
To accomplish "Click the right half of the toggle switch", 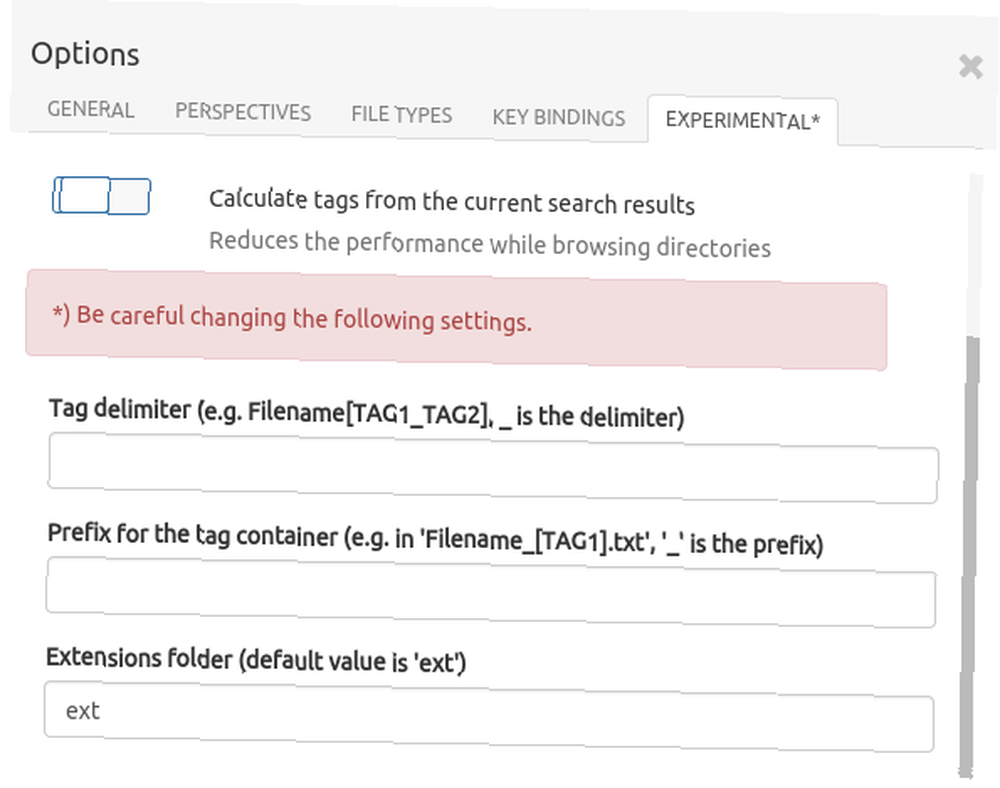I will pyautogui.click(x=129, y=196).
